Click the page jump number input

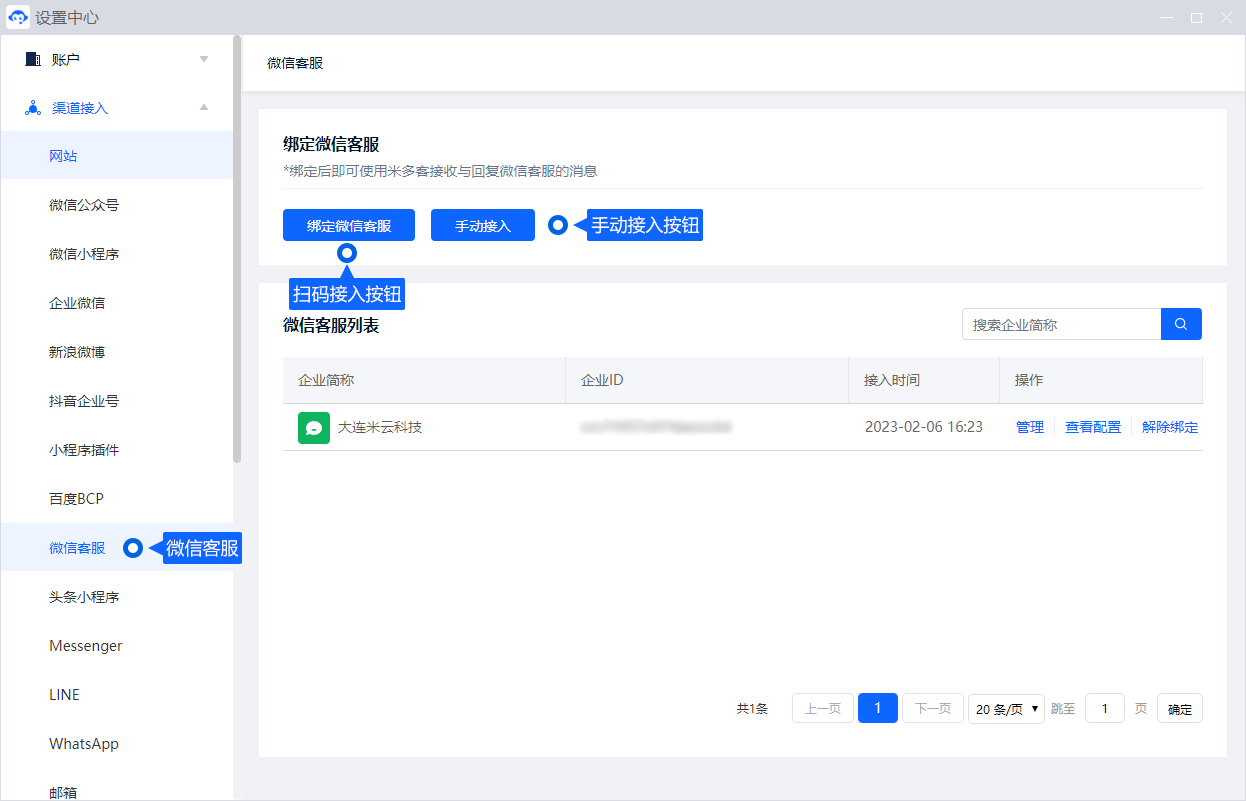tap(1105, 709)
